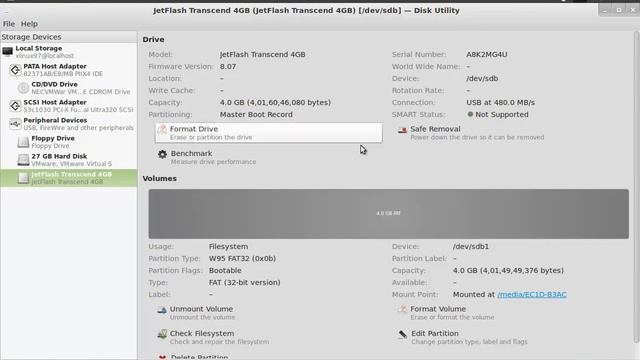
Task: Click the Edit Partition pencil icon
Action: point(402,334)
